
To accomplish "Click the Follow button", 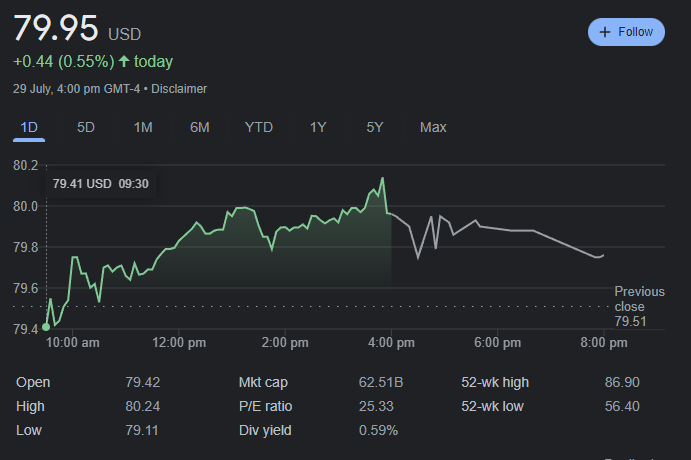I will coord(626,32).
